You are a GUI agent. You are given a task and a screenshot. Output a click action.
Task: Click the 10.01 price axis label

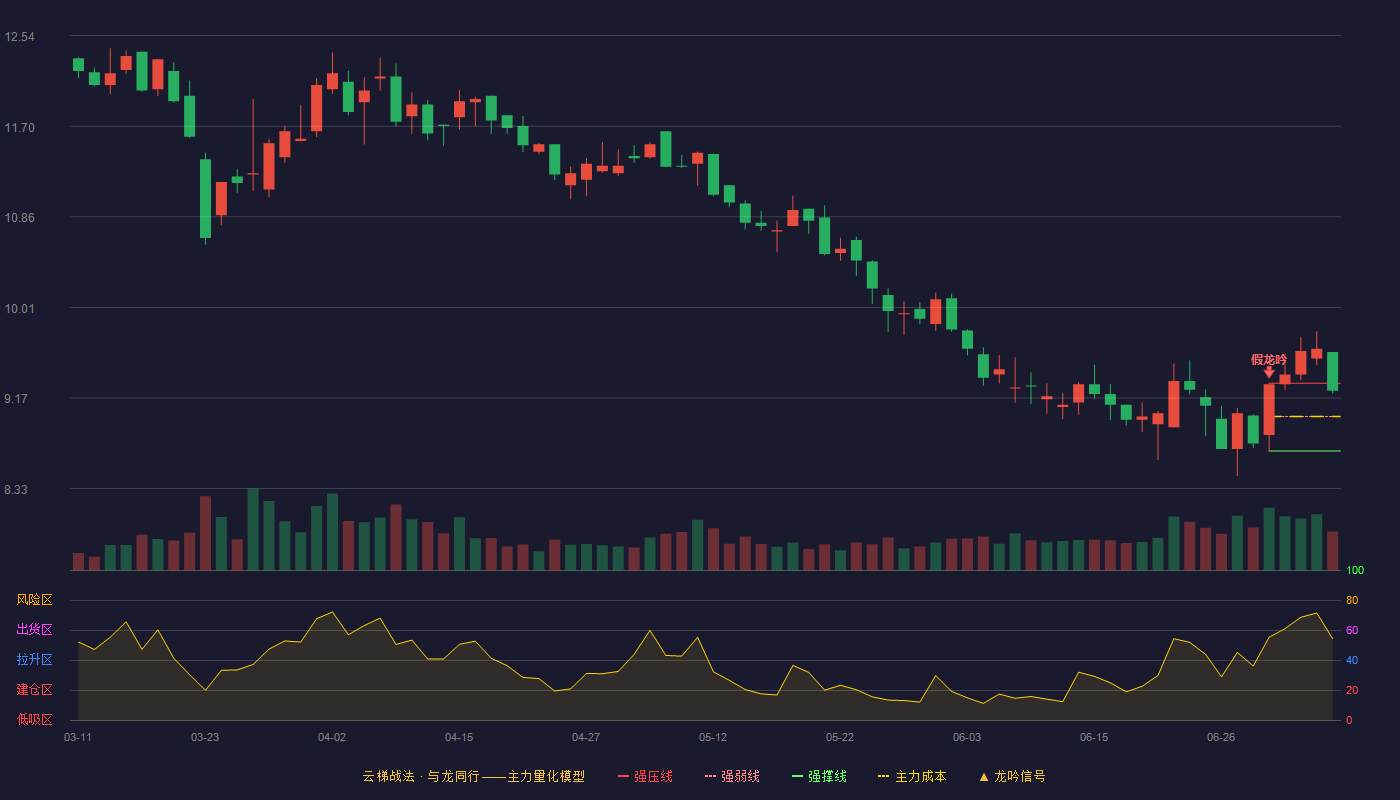(x=19, y=308)
